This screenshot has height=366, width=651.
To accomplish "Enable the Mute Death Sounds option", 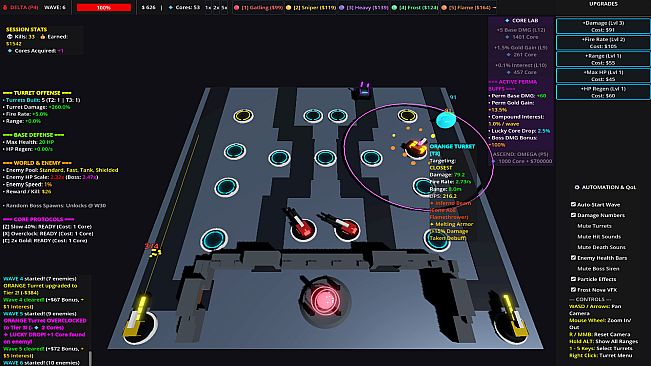I will 601,247.
